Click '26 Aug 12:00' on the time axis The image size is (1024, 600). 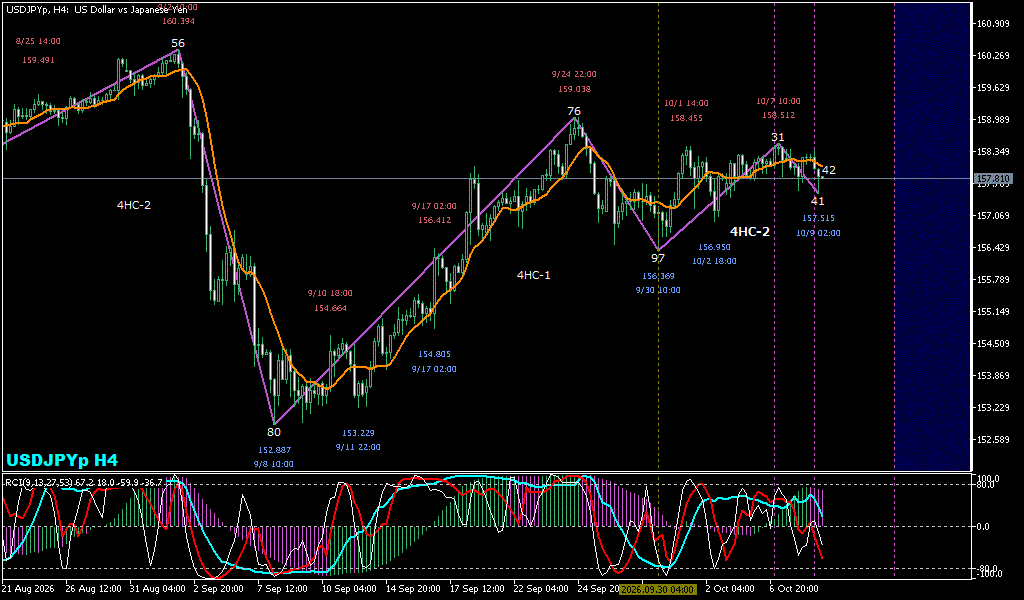pyautogui.click(x=94, y=589)
